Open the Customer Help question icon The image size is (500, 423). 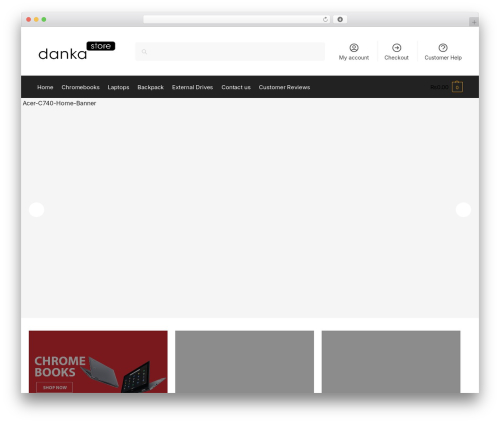(443, 48)
